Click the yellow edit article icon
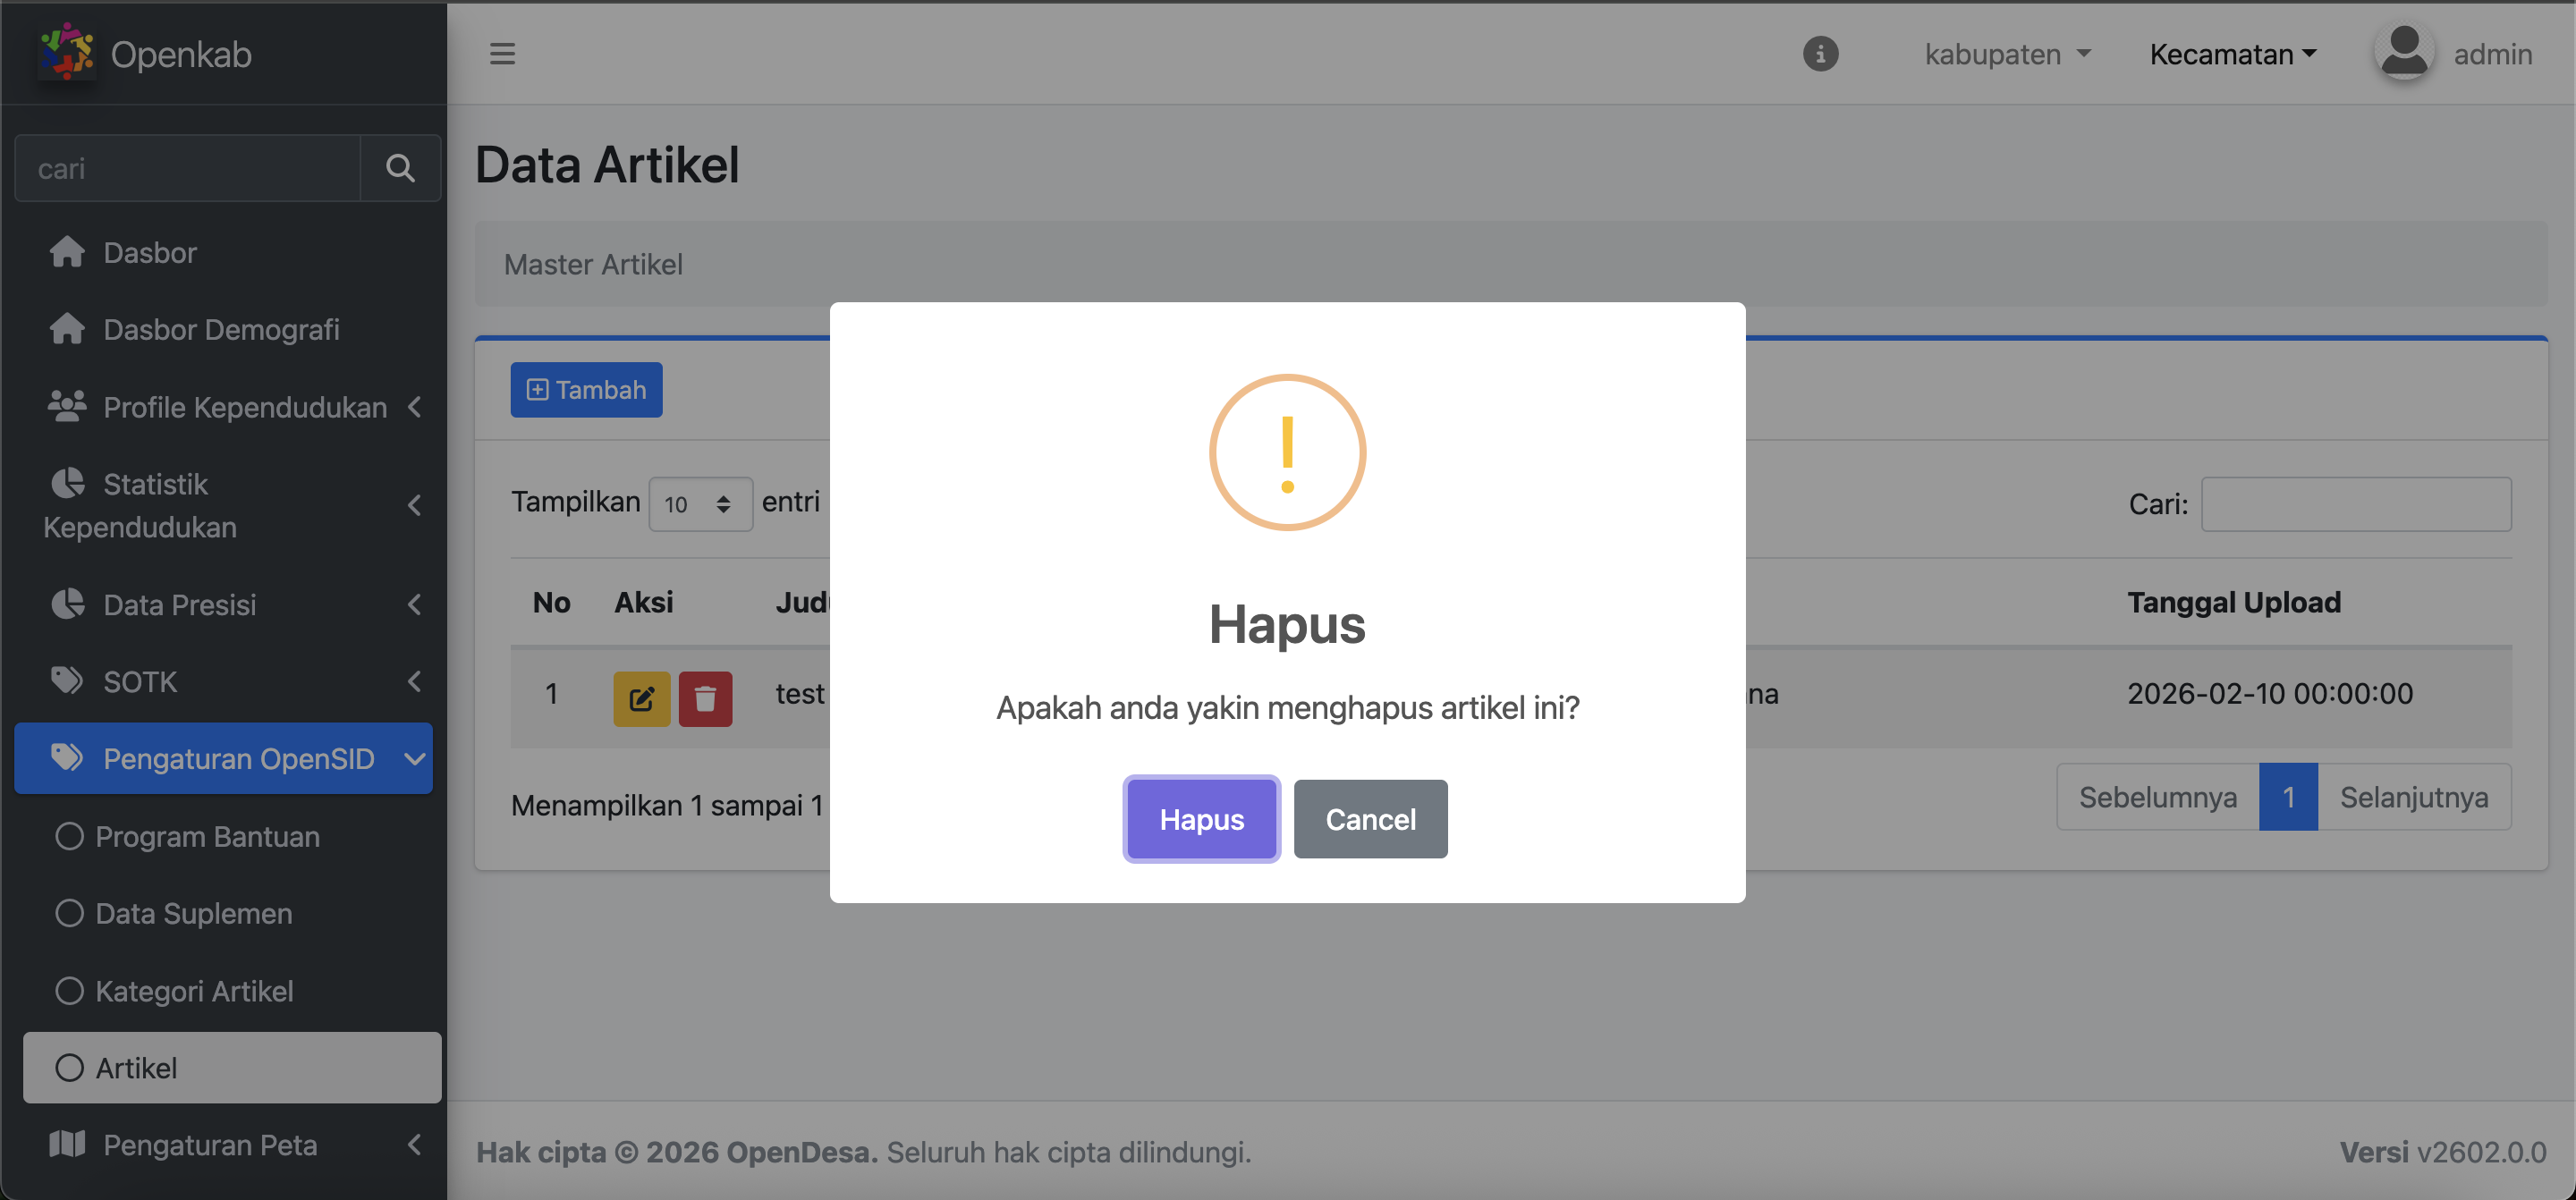The height and width of the screenshot is (1200, 2576). (641, 698)
